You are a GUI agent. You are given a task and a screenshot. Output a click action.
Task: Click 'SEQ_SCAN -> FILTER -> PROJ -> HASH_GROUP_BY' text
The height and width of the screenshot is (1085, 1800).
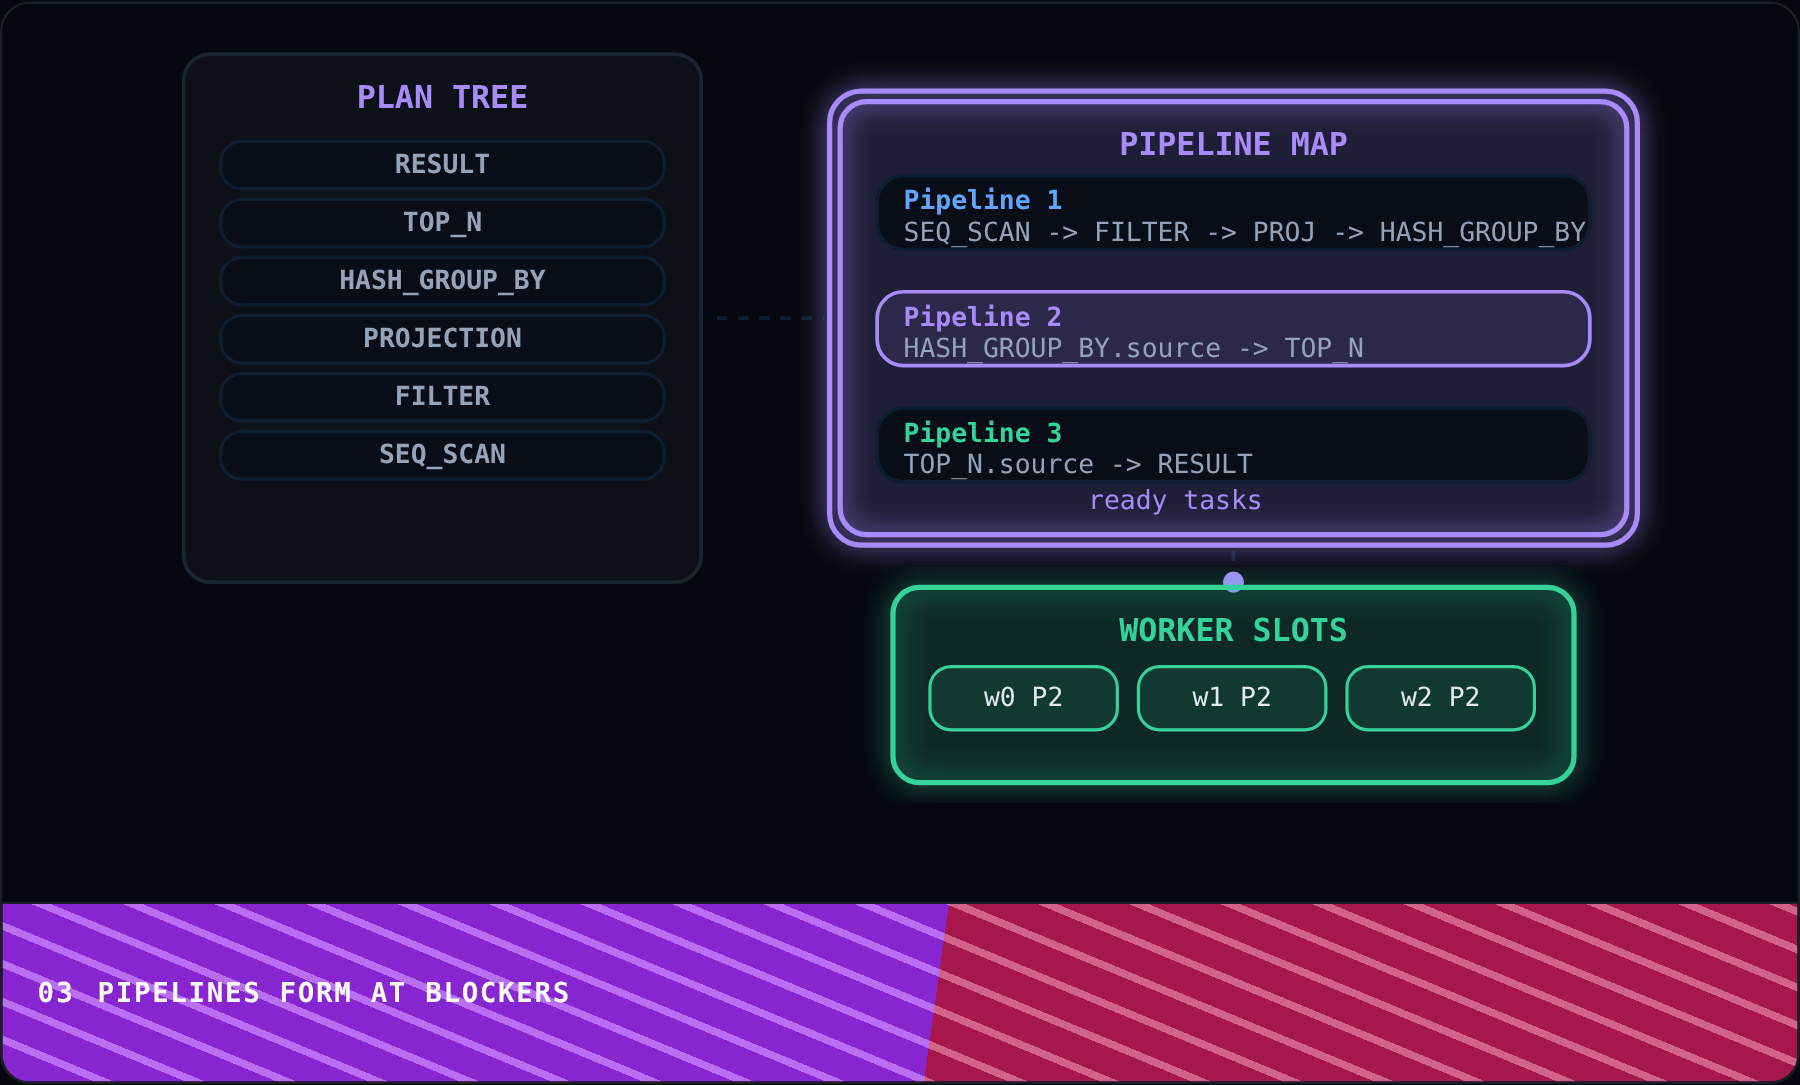pos(1244,232)
